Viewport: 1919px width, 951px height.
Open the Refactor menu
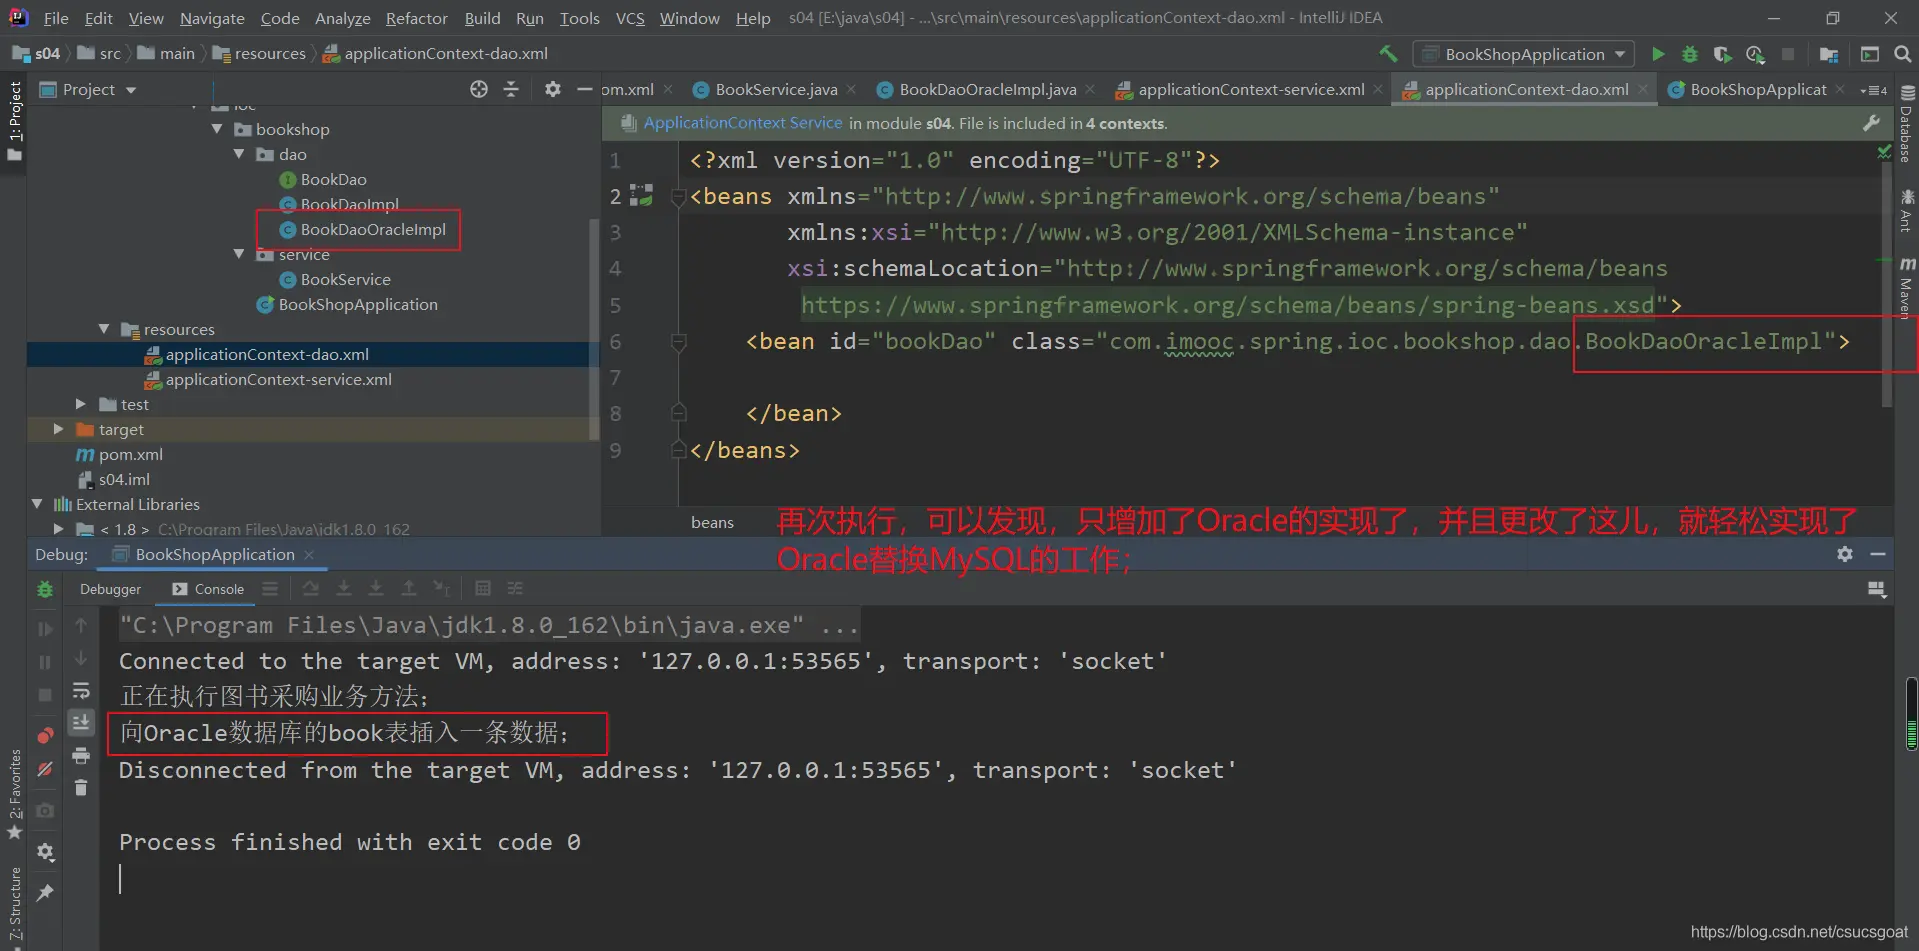pos(416,18)
